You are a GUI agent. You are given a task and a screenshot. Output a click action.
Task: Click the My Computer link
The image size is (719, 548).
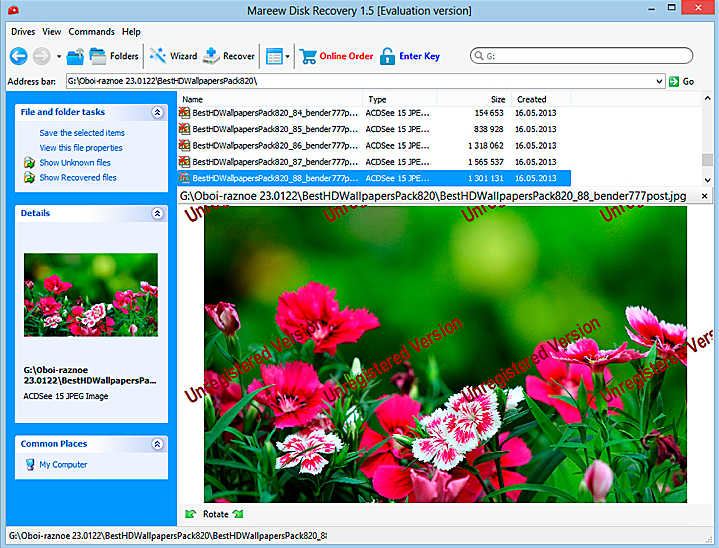pos(62,465)
